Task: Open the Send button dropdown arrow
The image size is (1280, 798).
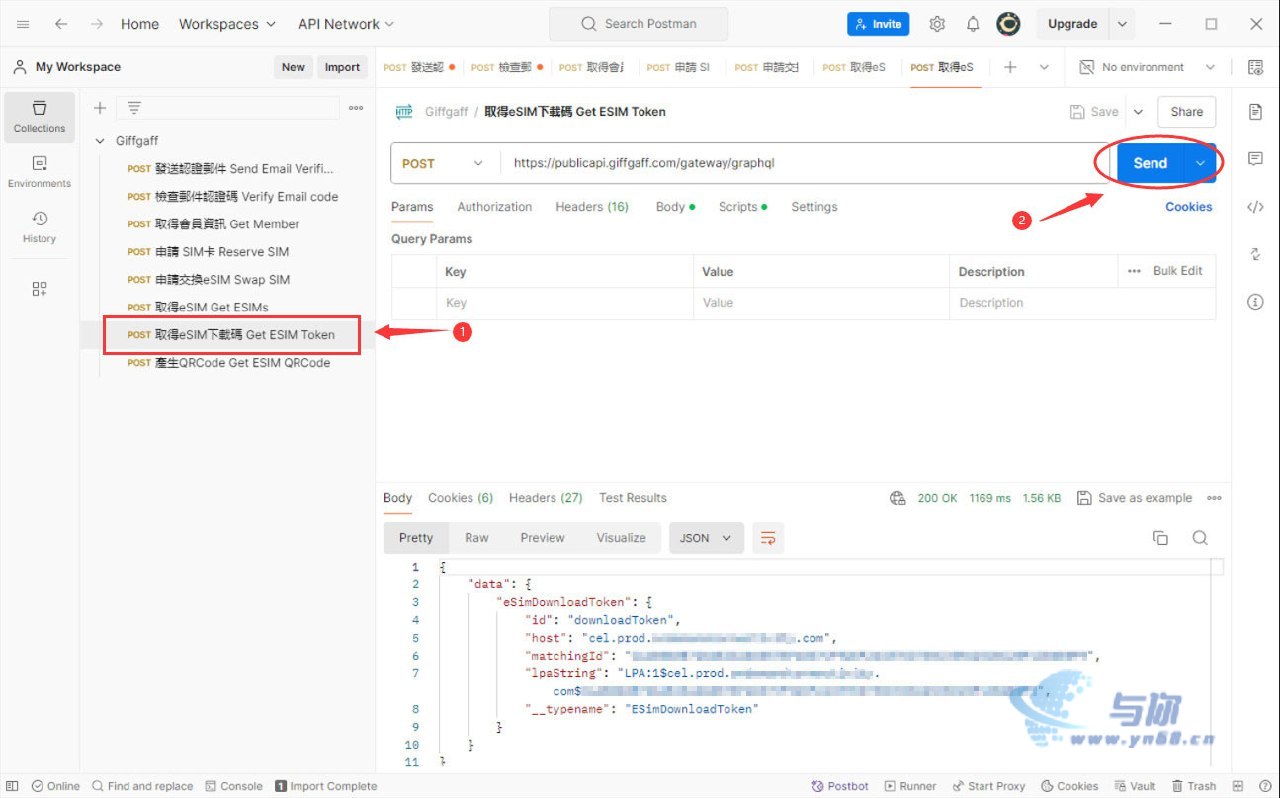Action: [x=1200, y=163]
